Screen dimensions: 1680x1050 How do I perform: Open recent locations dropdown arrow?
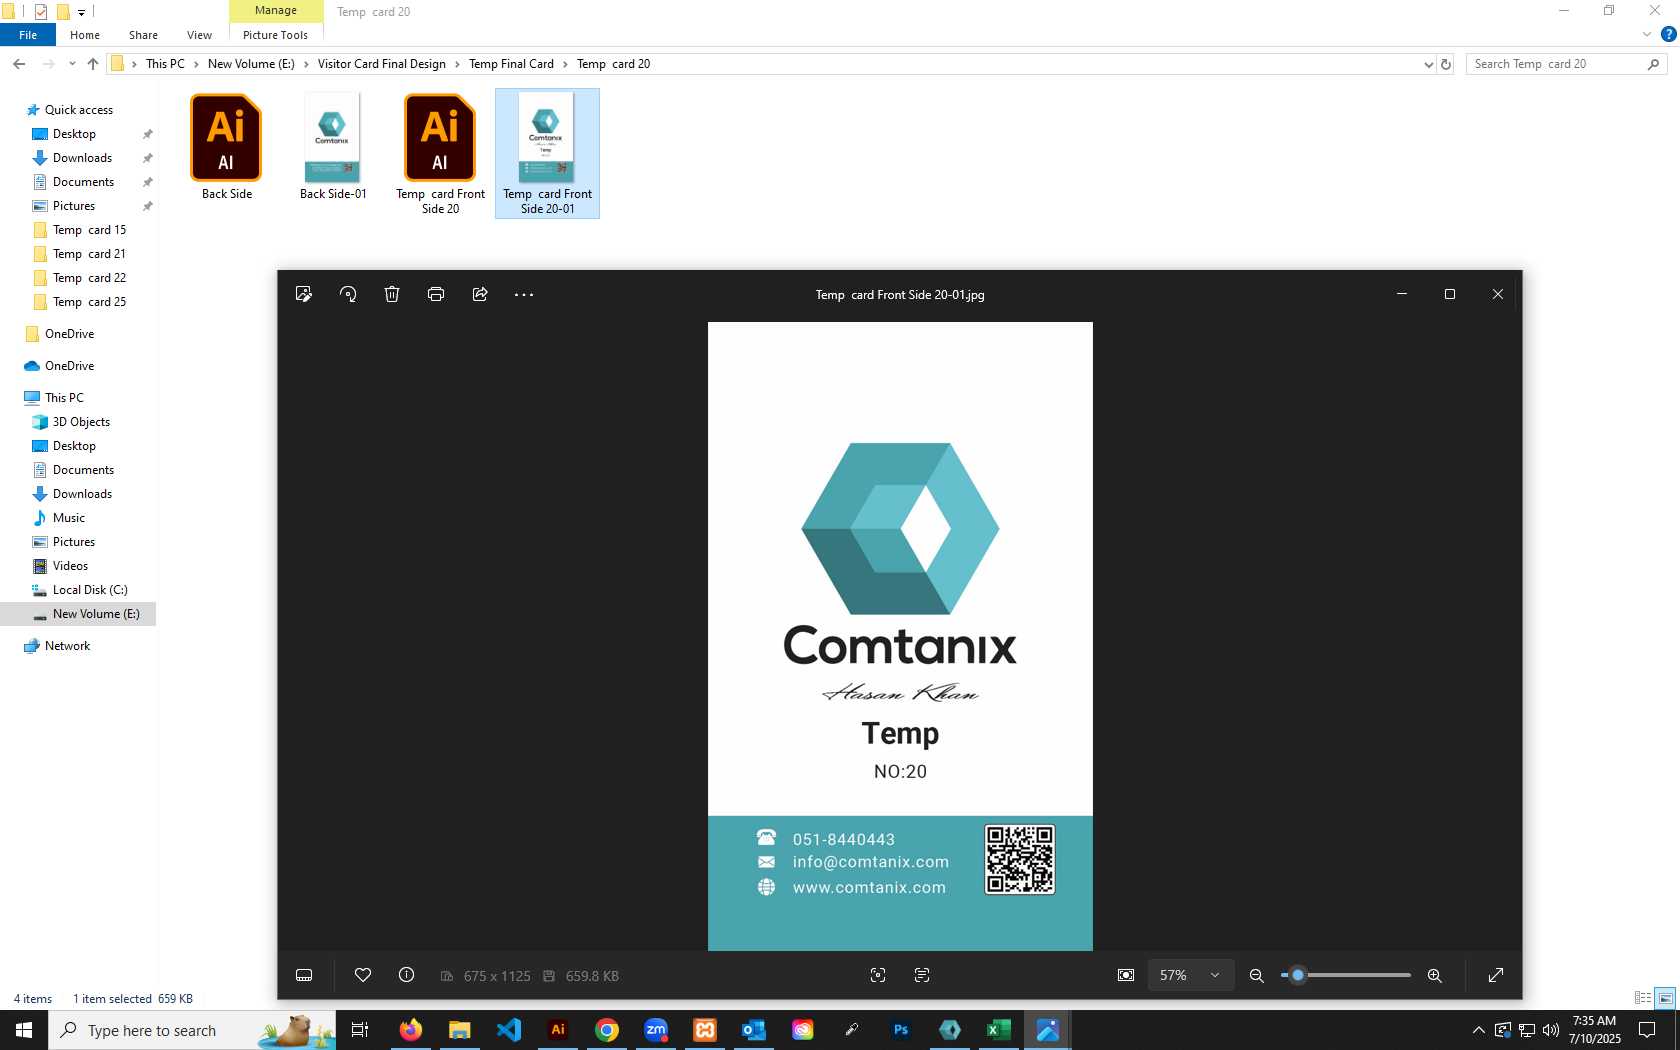click(72, 64)
